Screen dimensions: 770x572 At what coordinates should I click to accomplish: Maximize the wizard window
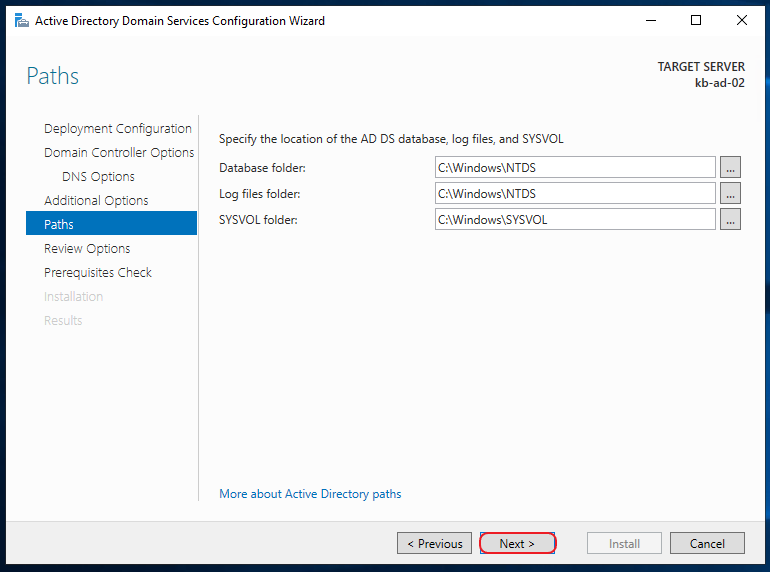tap(696, 21)
